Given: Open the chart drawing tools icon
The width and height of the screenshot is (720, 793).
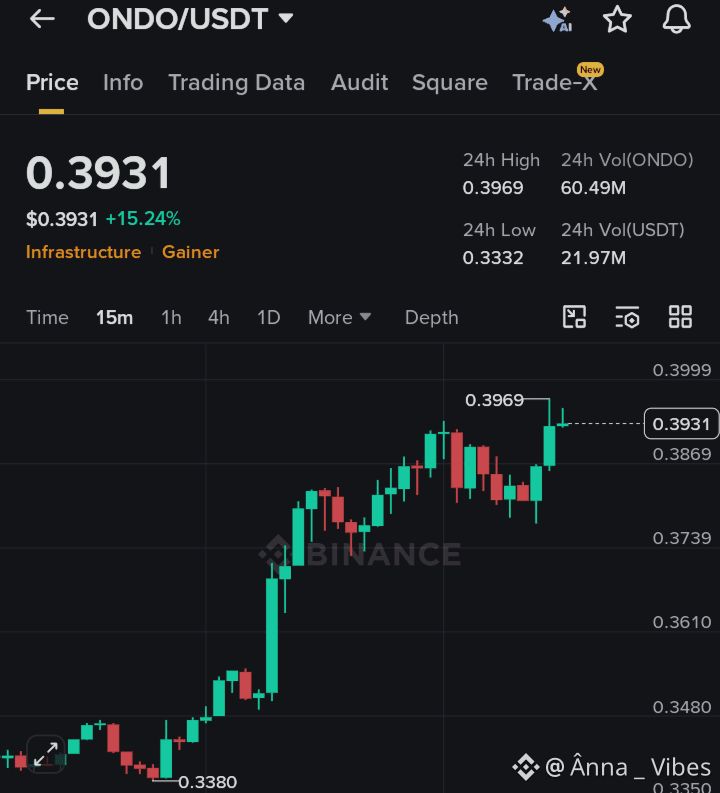Looking at the screenshot, I should click(574, 317).
